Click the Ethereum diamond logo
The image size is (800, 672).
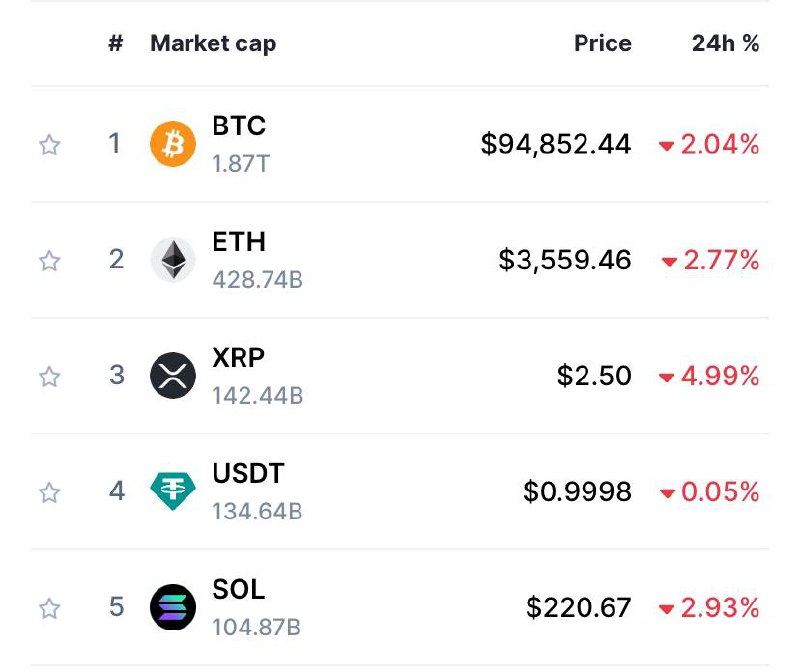tap(172, 260)
